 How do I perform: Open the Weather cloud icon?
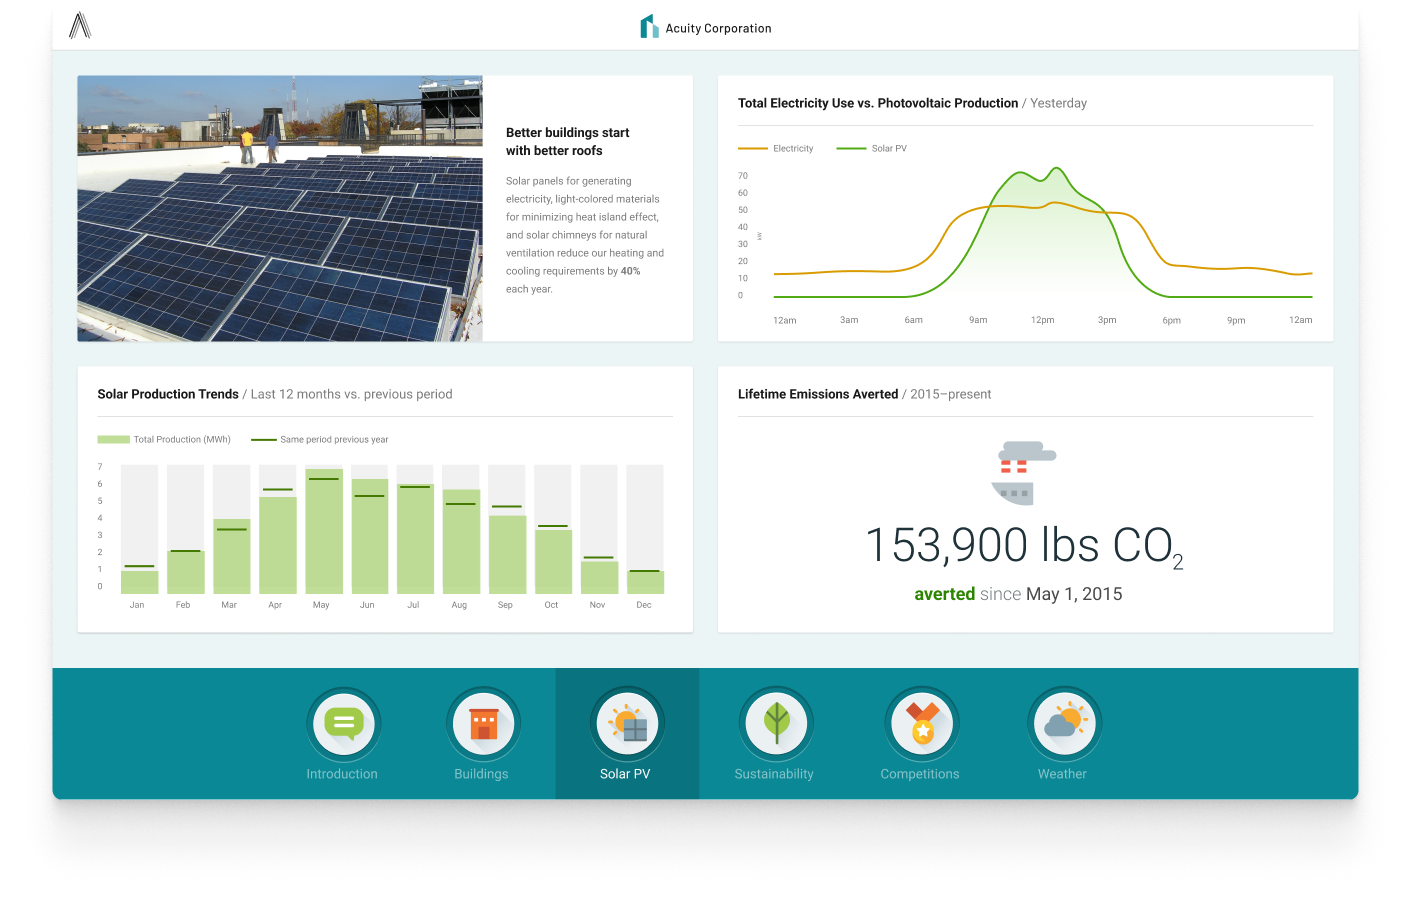click(x=1064, y=724)
